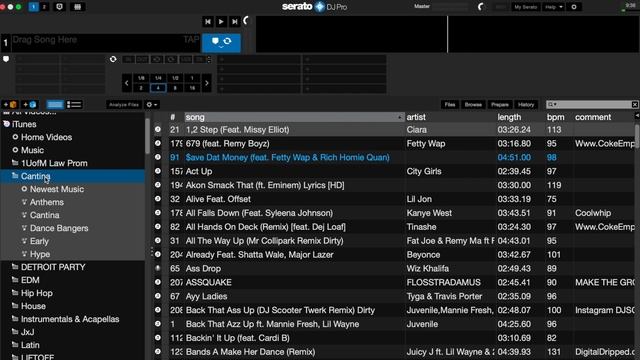Click the crate list vertical scrollbar
This screenshot has height=360, width=640.
[147, 137]
